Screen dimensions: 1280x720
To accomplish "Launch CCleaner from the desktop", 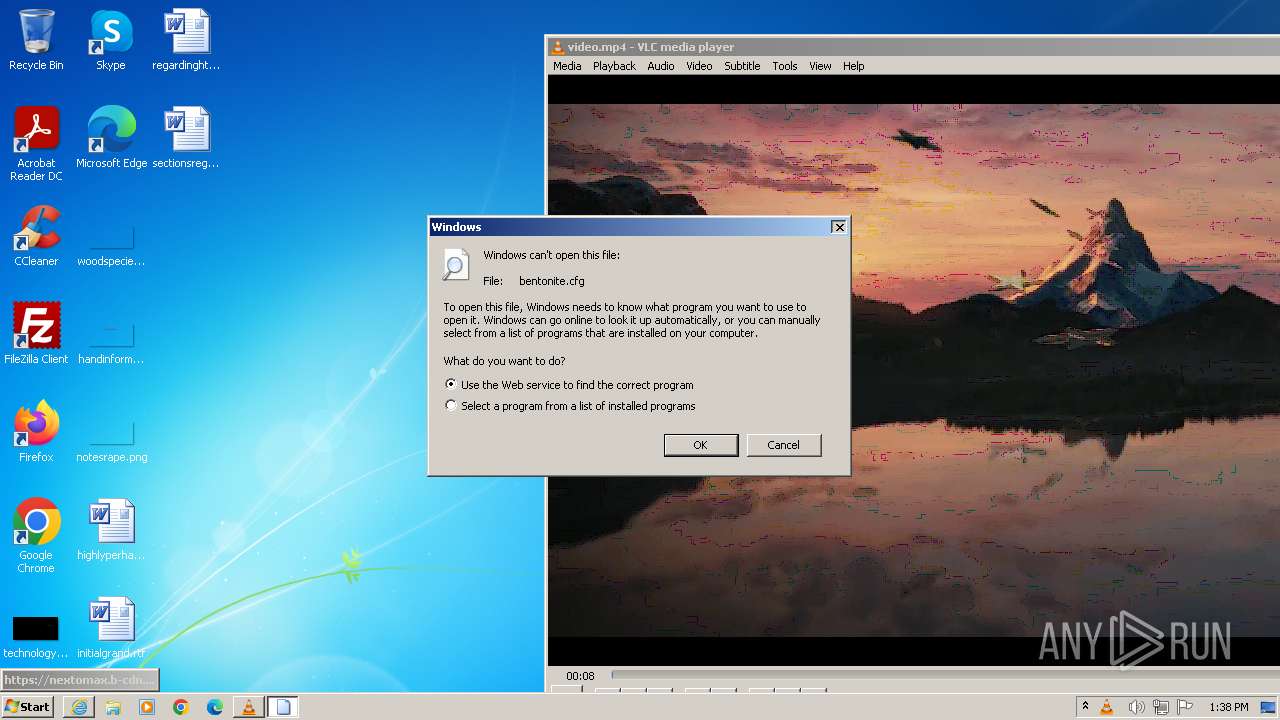I will coord(36,236).
